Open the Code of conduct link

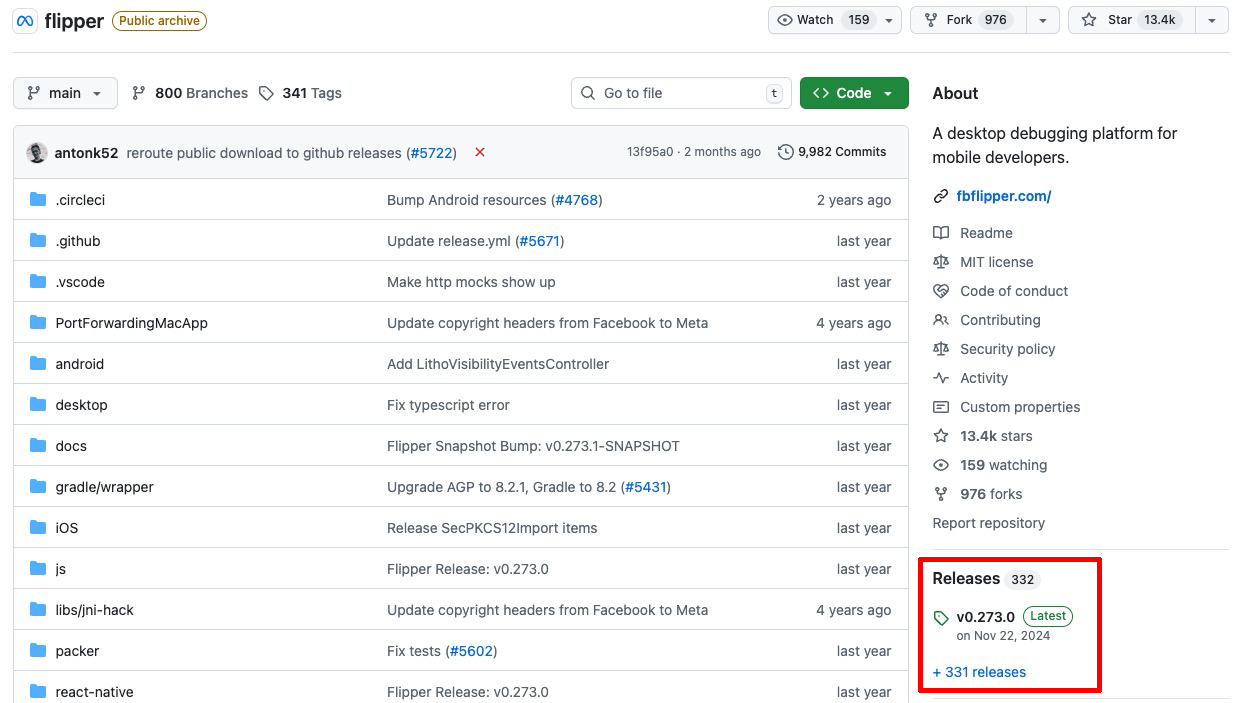[x=1014, y=291]
